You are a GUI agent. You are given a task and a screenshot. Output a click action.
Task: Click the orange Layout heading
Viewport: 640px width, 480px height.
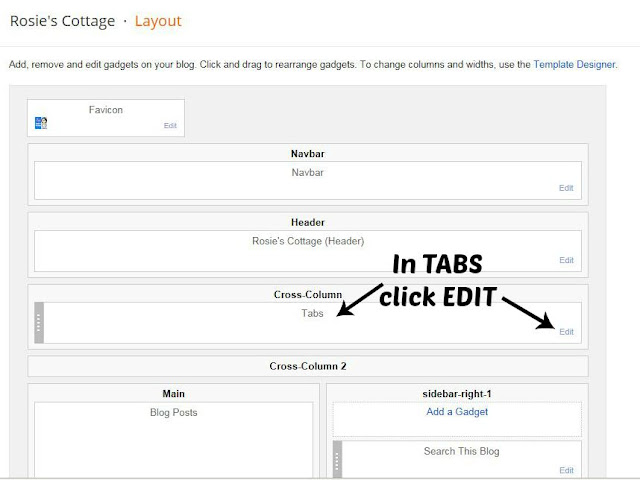pyautogui.click(x=158, y=21)
